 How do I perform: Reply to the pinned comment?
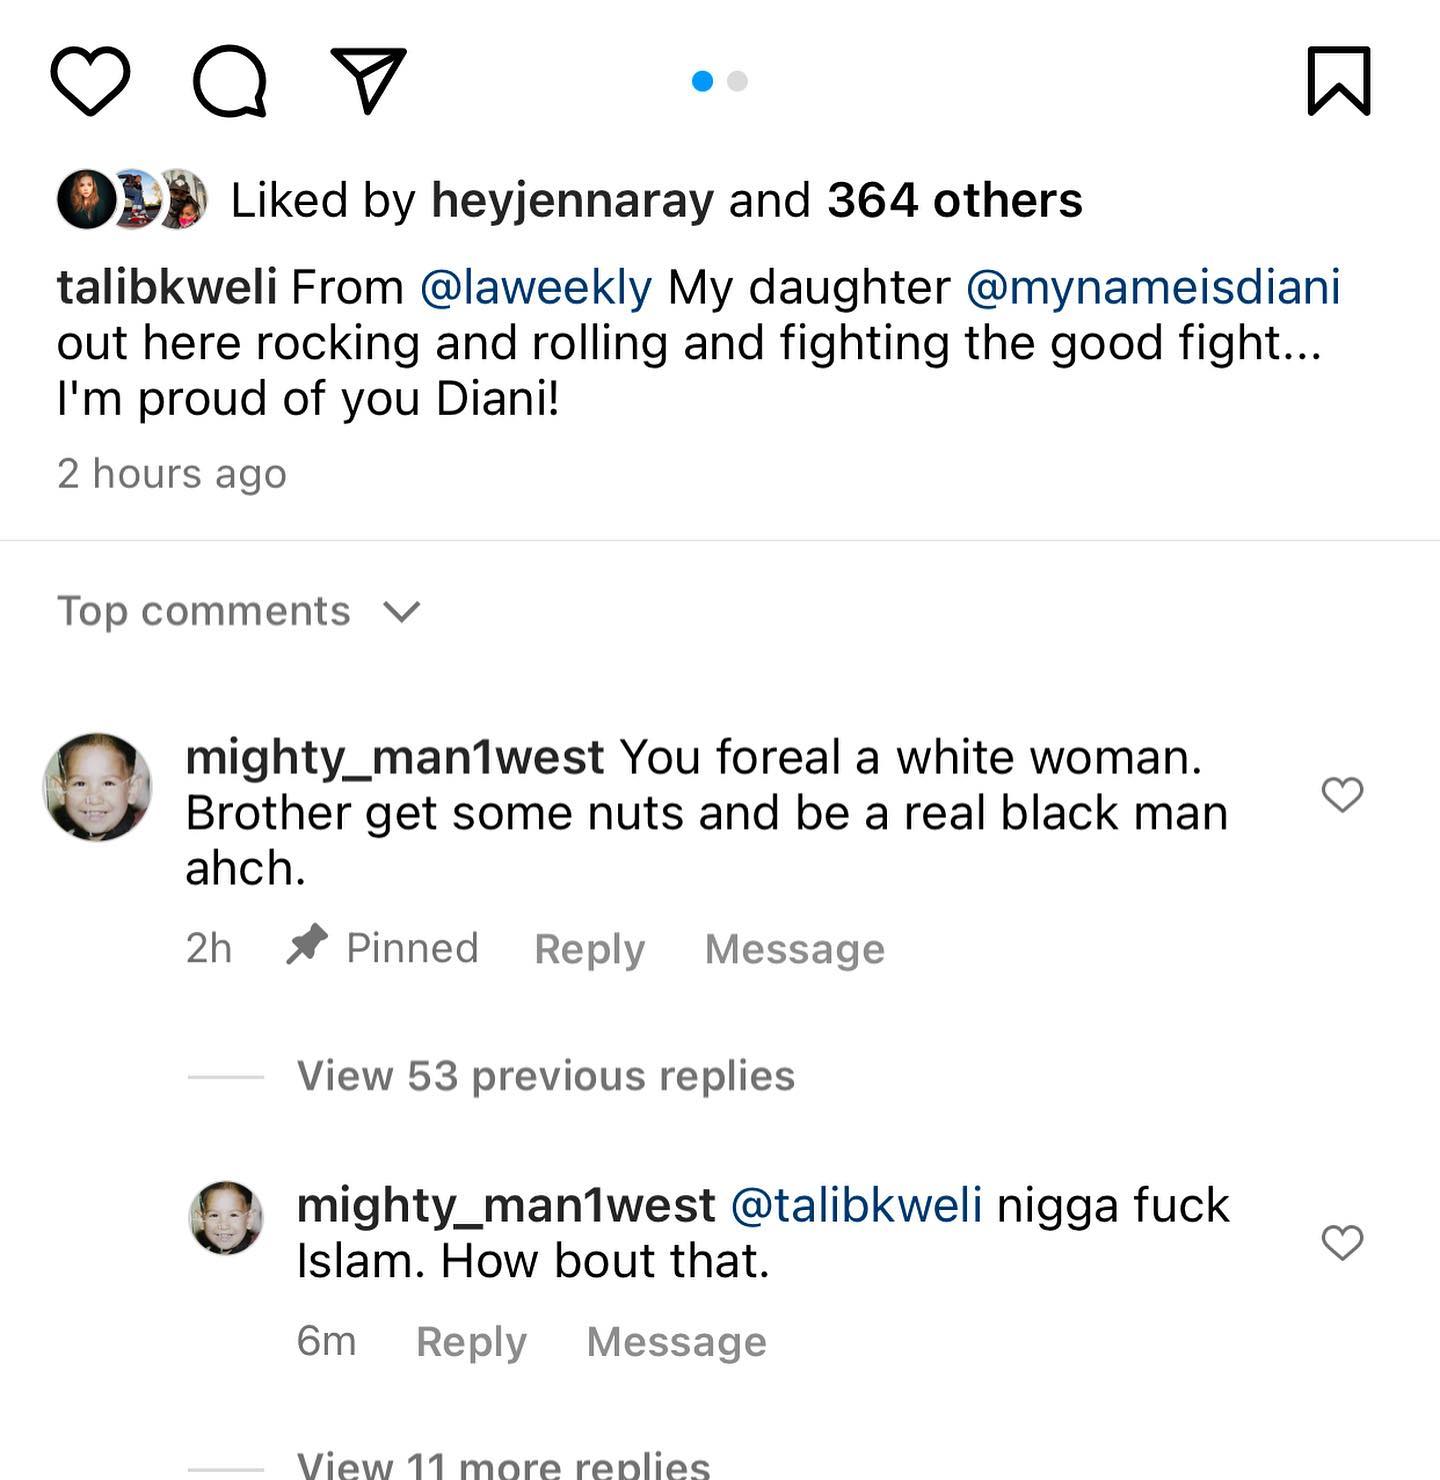589,949
